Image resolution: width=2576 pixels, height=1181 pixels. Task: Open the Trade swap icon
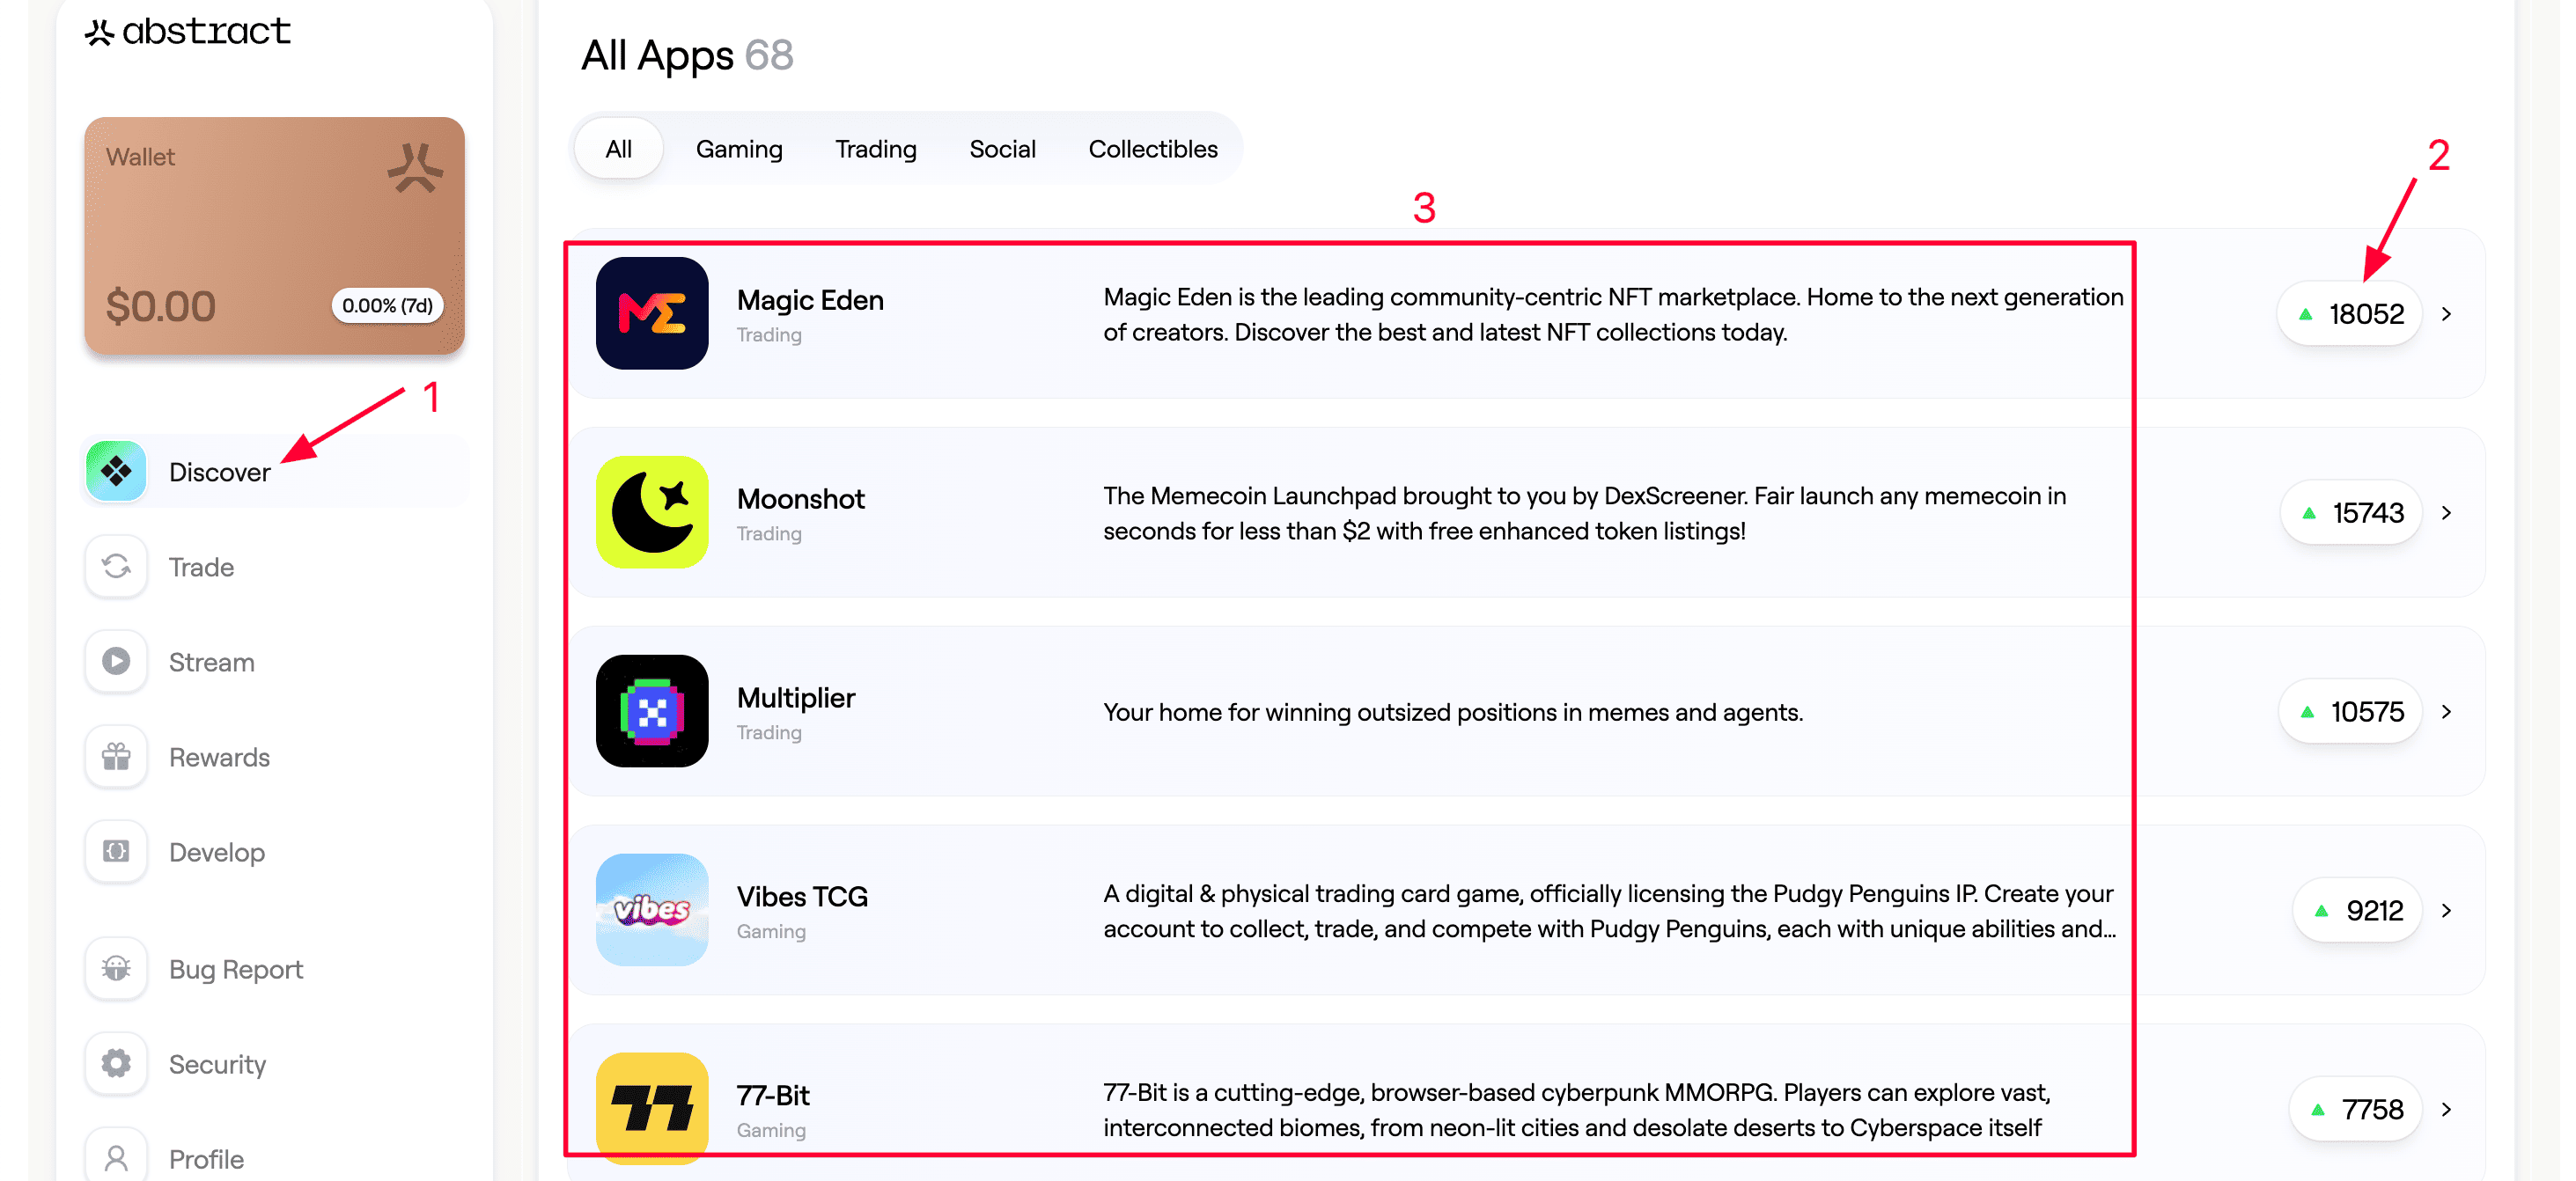pyautogui.click(x=116, y=567)
